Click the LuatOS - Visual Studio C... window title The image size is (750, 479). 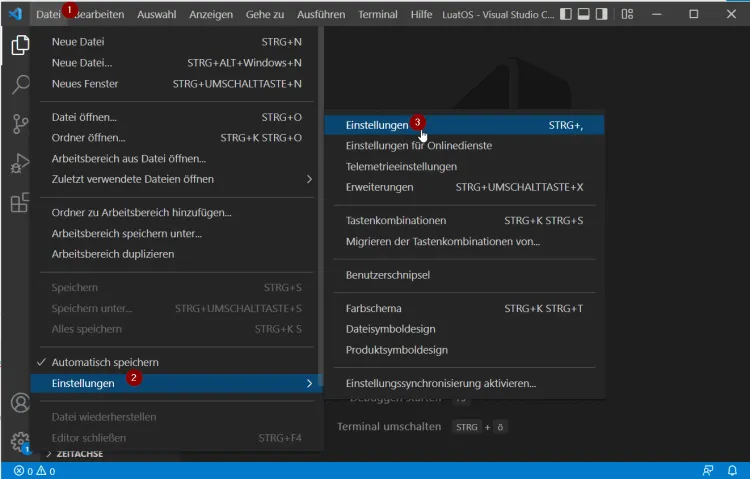(x=498, y=14)
